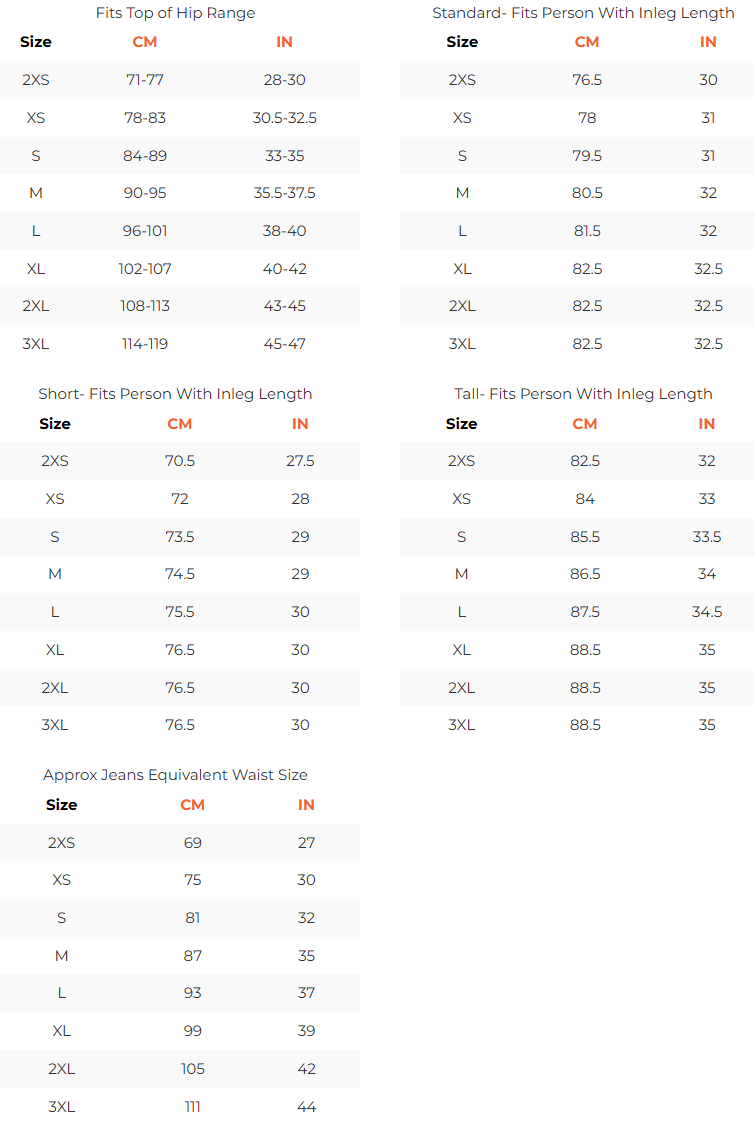The image size is (754, 1122).
Task: Click the 102-107 hip range for XL
Action: pyautogui.click(x=145, y=269)
